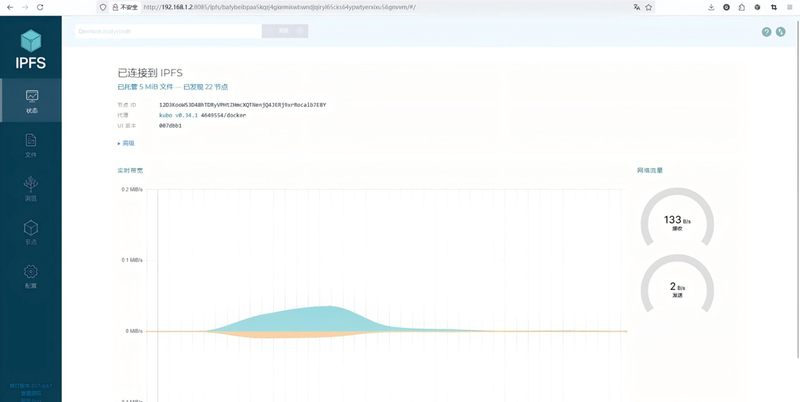Open the browser extensions puzzle icon
This screenshot has height=402, width=800.
(x=742, y=7)
